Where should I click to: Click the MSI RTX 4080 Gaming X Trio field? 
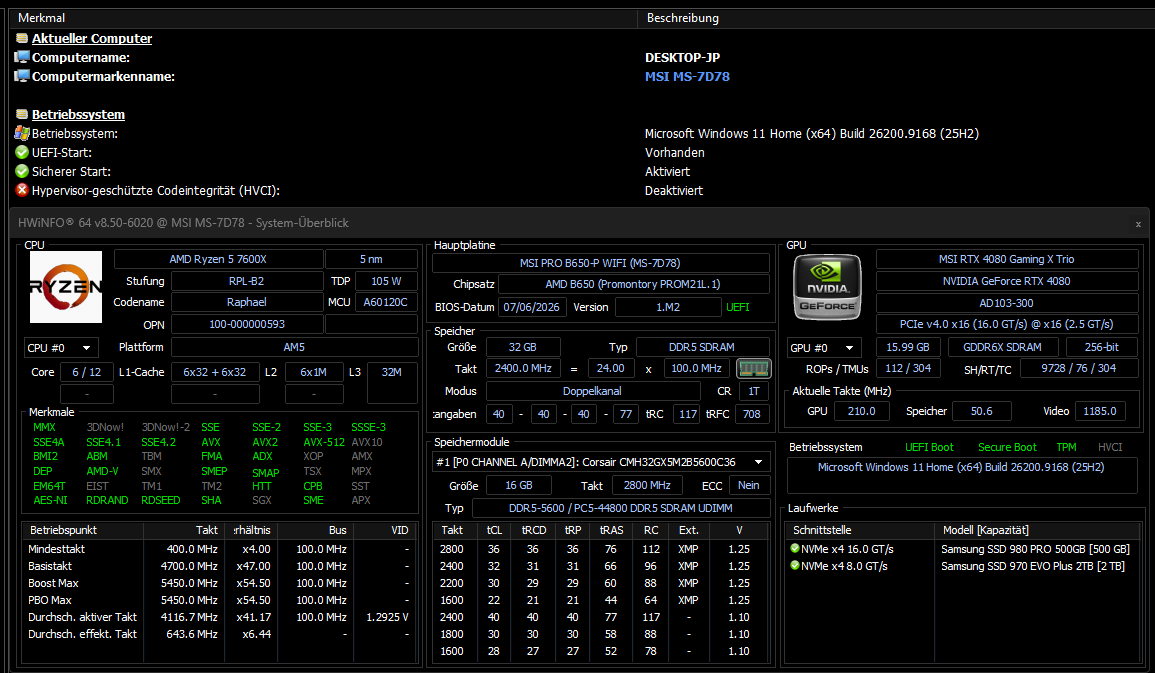[x=1007, y=259]
